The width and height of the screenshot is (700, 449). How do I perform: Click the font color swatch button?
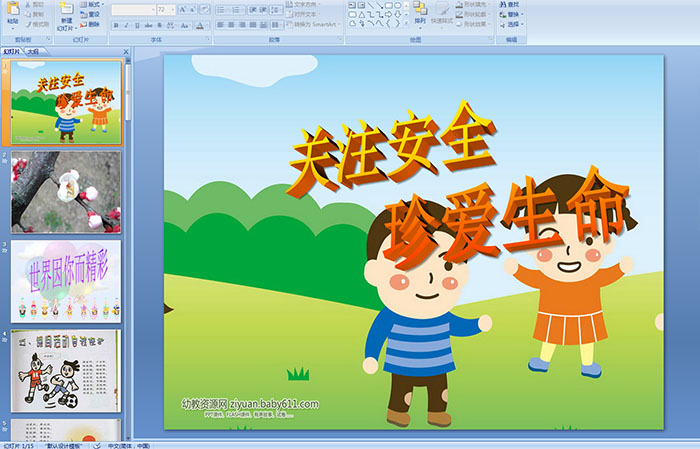[200, 25]
